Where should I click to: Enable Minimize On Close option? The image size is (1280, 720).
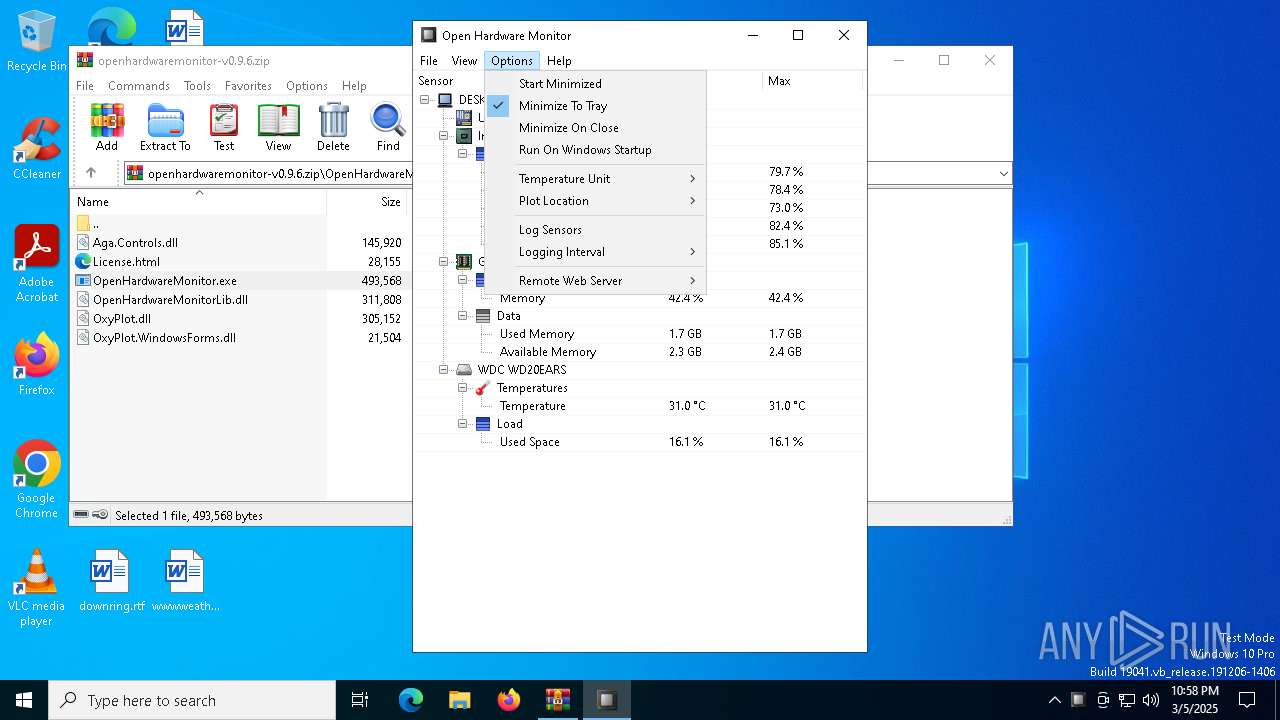(595, 128)
